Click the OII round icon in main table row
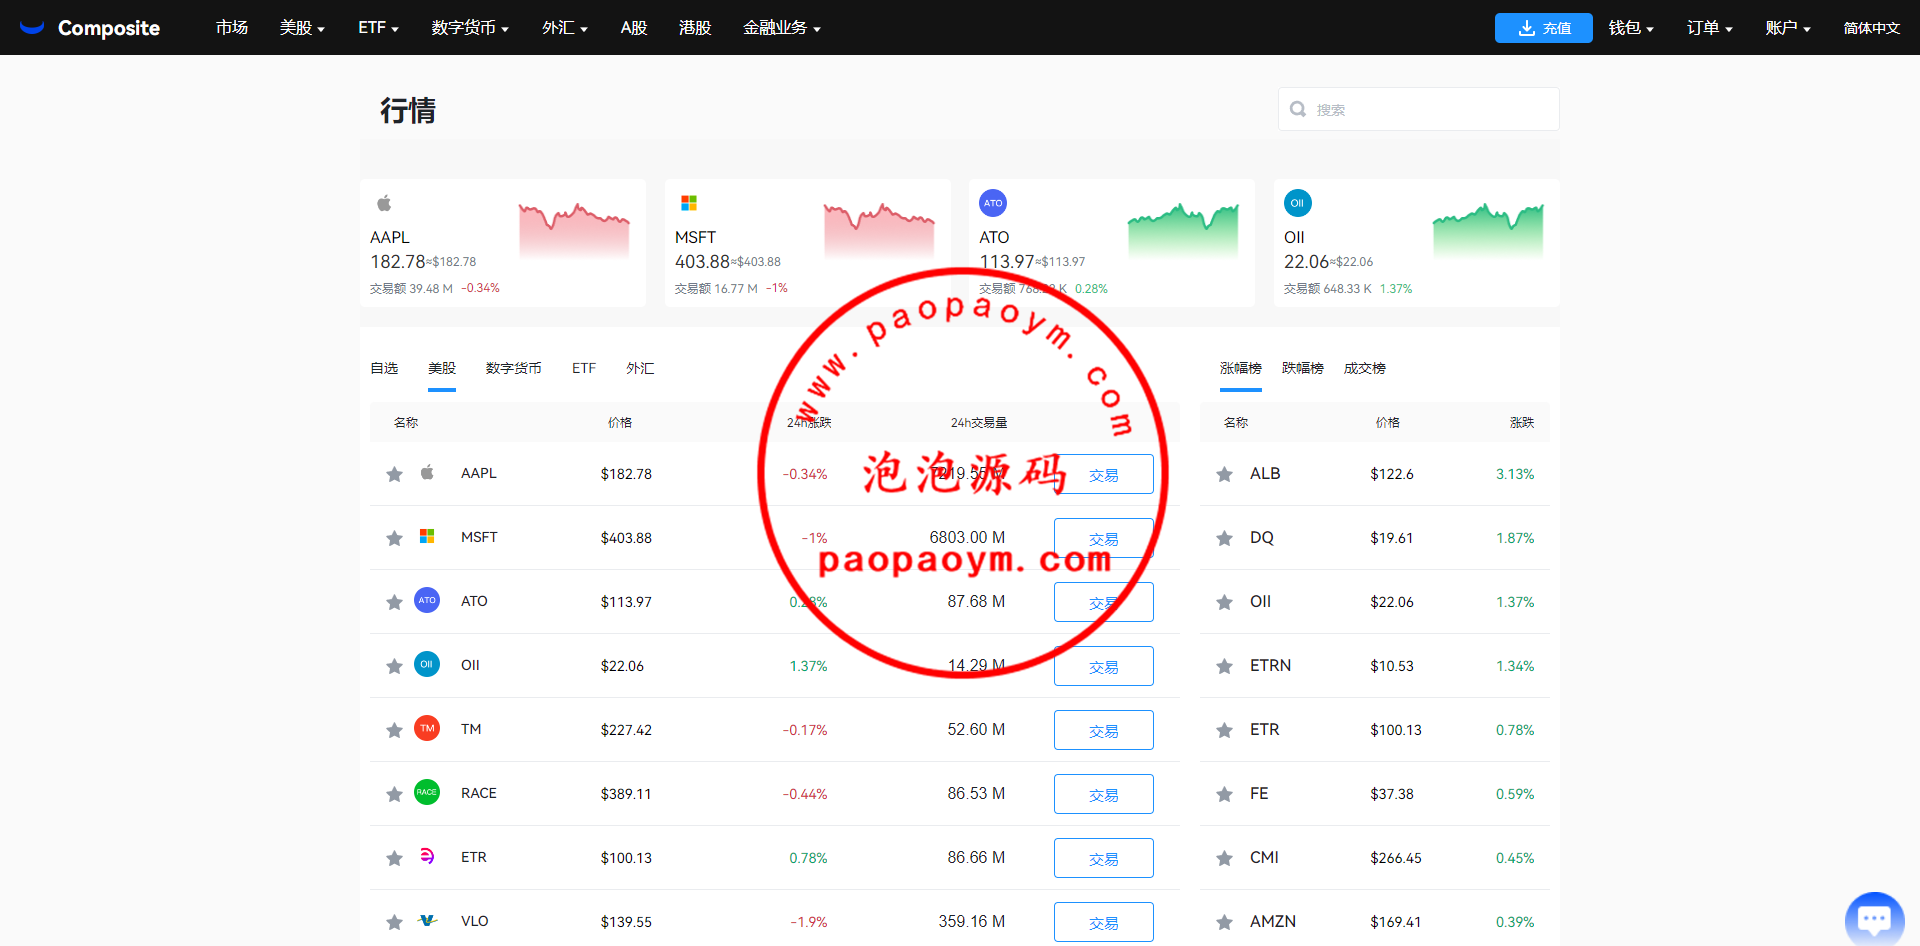The height and width of the screenshot is (946, 1920). [427, 664]
